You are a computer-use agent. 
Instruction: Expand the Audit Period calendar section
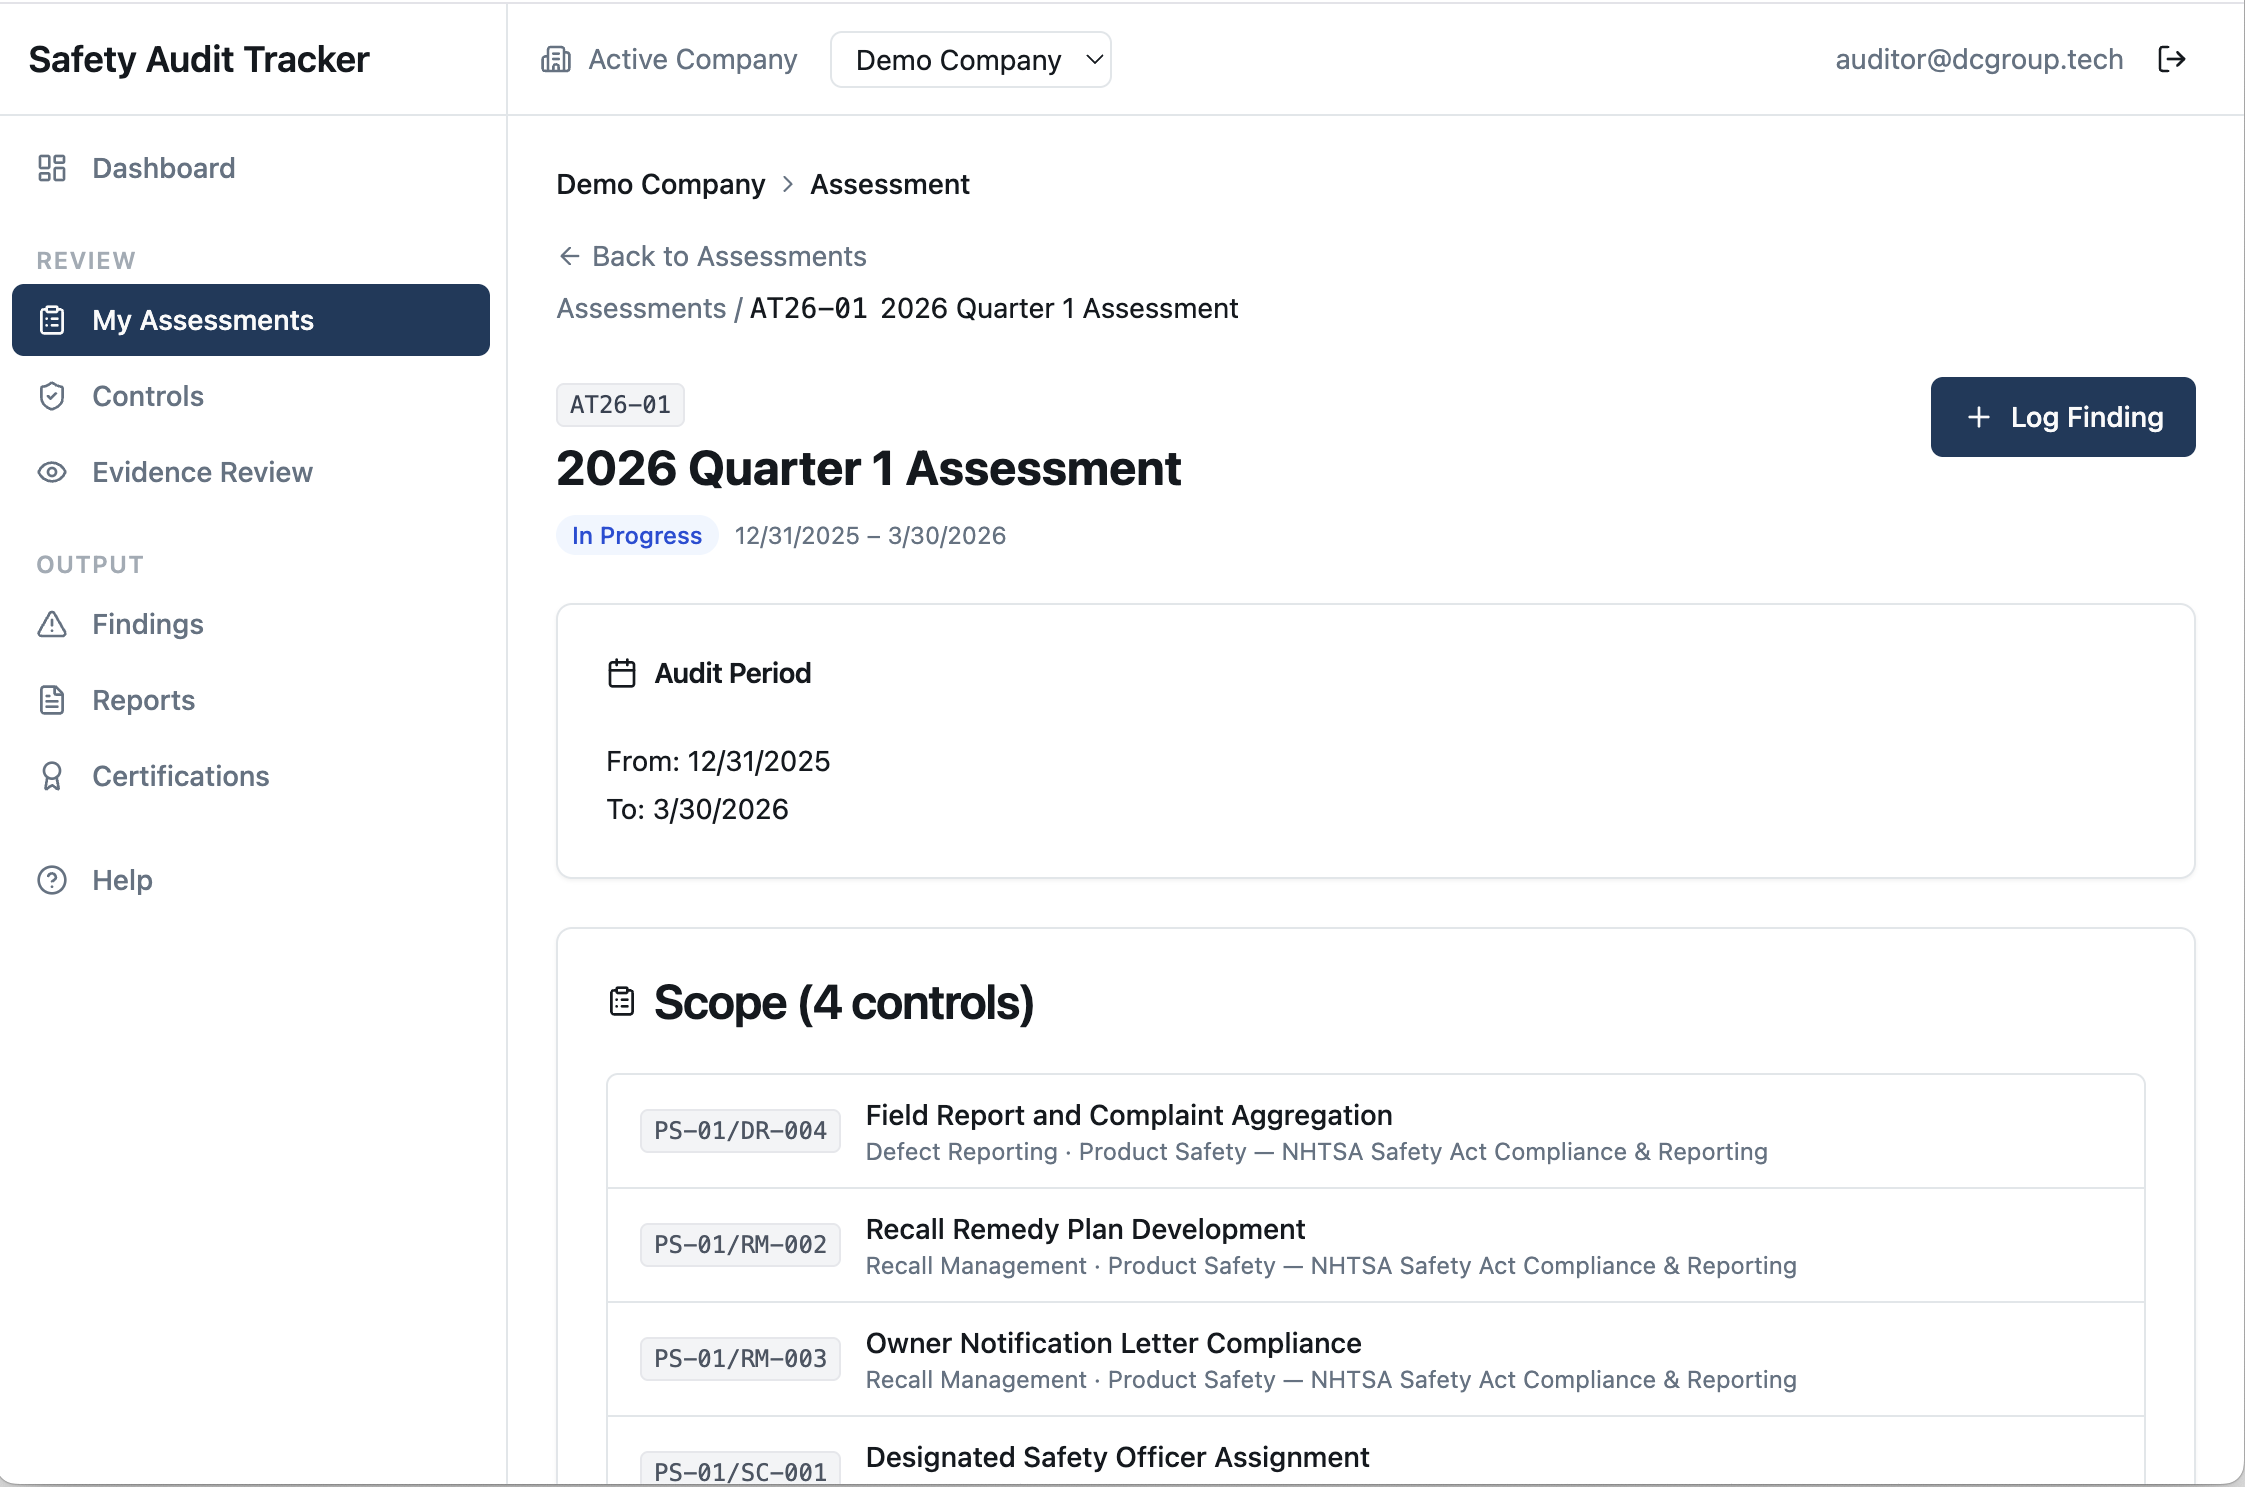pos(621,672)
